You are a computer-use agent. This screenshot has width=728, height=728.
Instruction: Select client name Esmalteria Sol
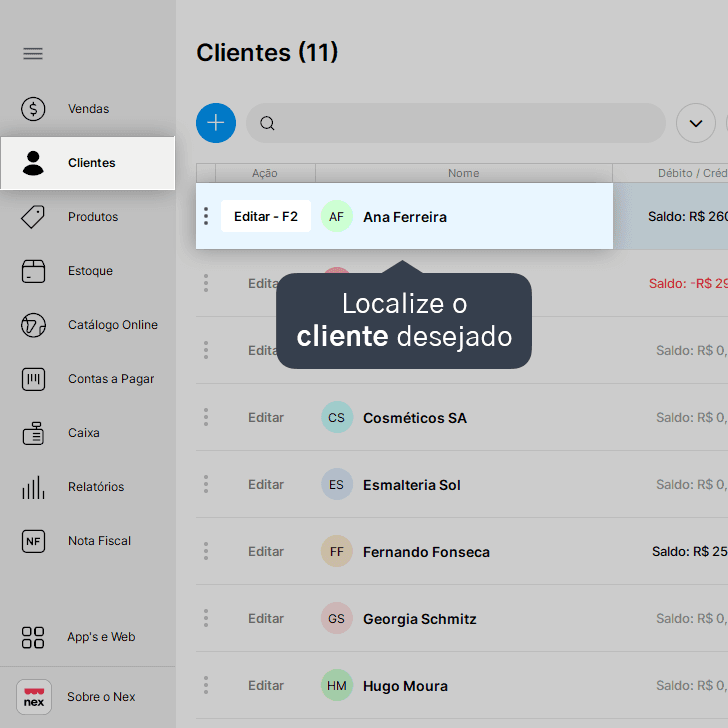412,485
